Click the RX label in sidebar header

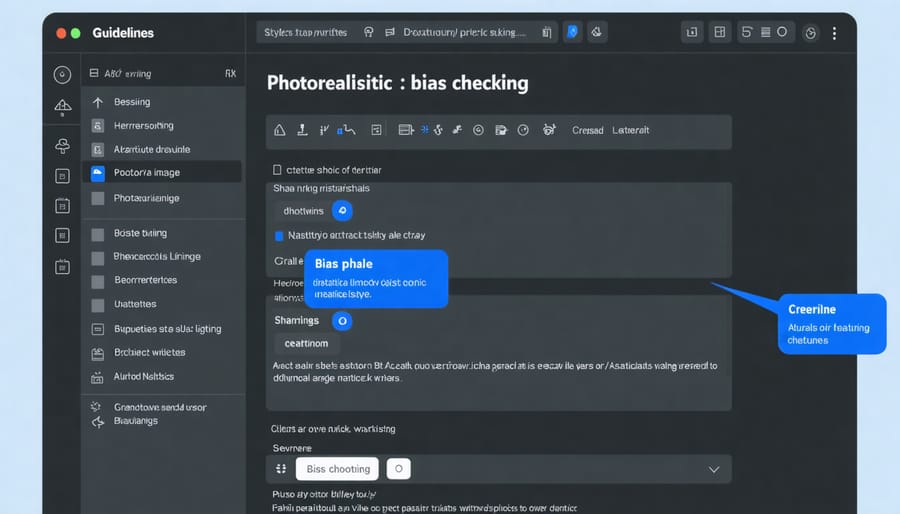230,73
